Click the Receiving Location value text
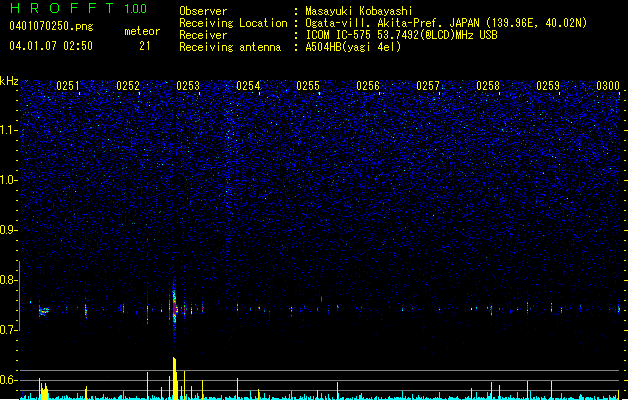This screenshot has height=400, width=629. point(446,23)
